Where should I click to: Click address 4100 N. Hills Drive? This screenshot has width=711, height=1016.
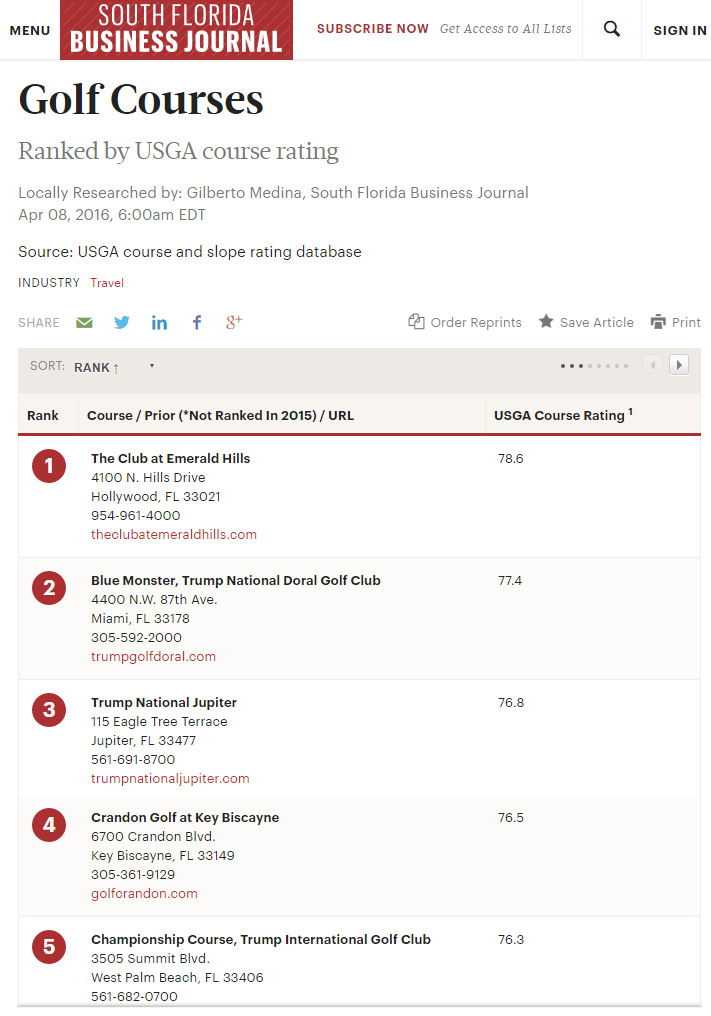pyautogui.click(x=148, y=477)
